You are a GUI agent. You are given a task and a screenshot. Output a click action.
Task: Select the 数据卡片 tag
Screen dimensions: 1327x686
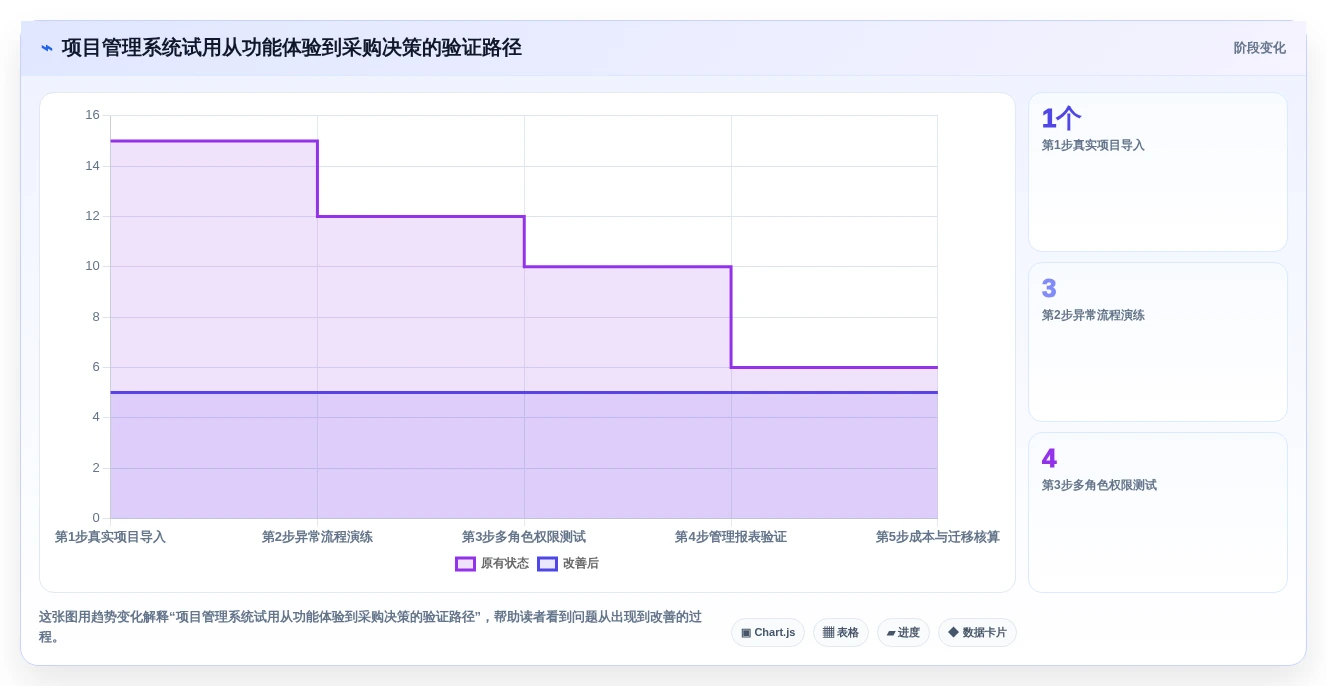977,633
